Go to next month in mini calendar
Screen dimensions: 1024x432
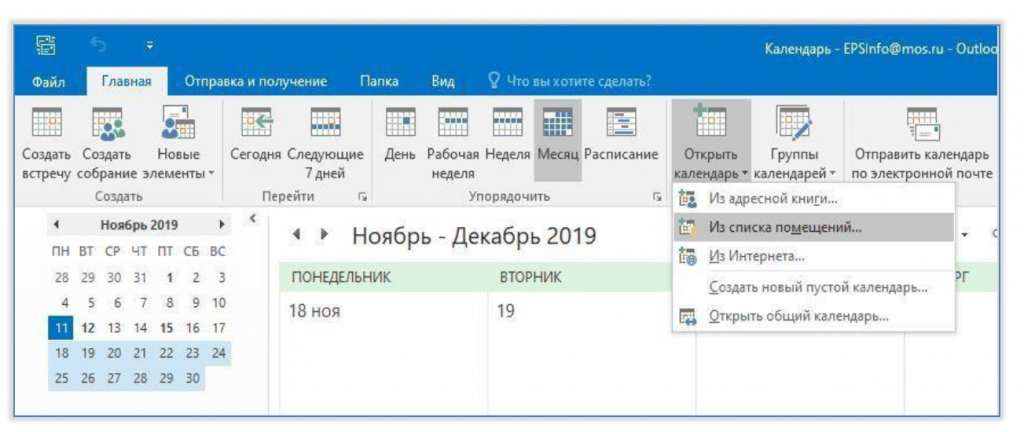pos(221,225)
